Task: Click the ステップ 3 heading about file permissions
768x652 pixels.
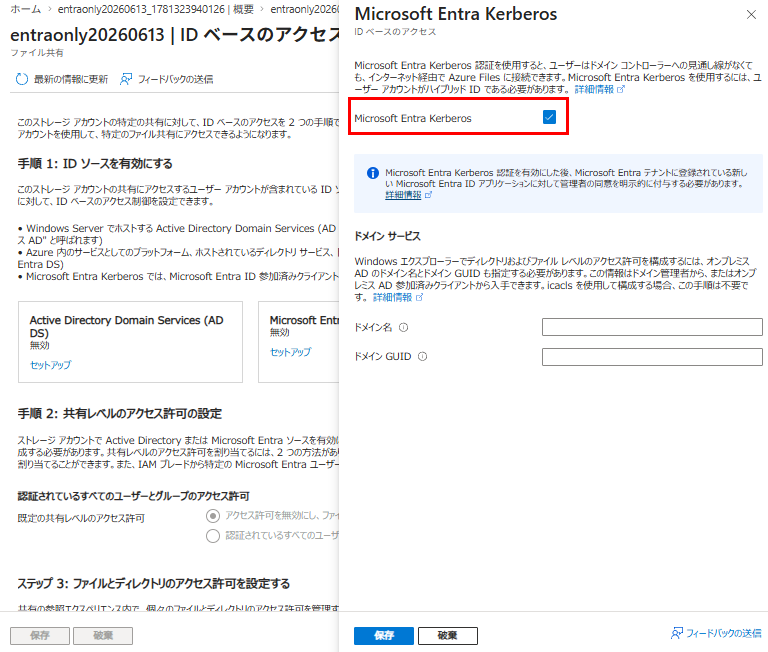Action: click(x=154, y=584)
